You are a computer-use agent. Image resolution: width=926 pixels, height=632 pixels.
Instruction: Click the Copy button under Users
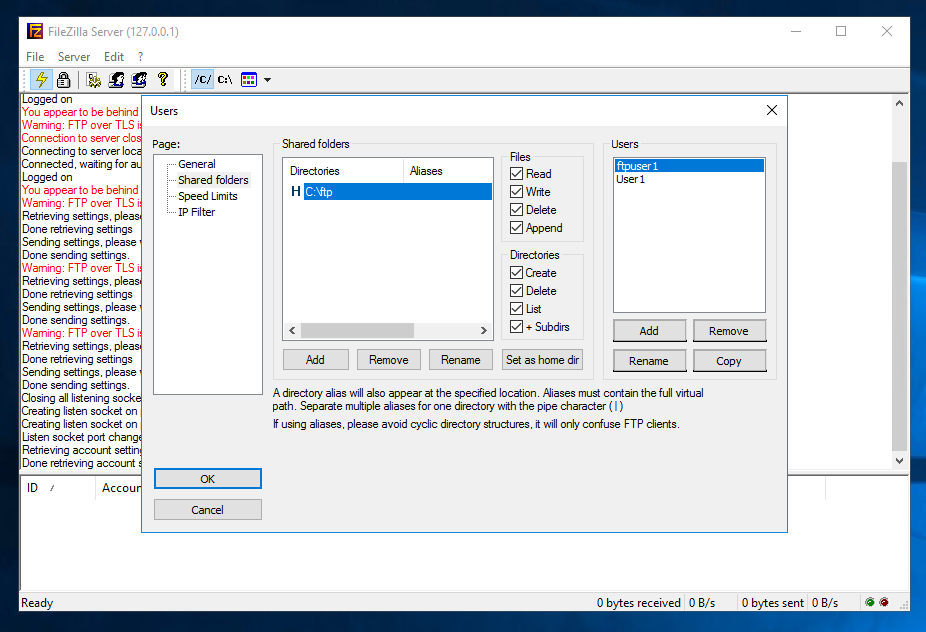tap(729, 360)
